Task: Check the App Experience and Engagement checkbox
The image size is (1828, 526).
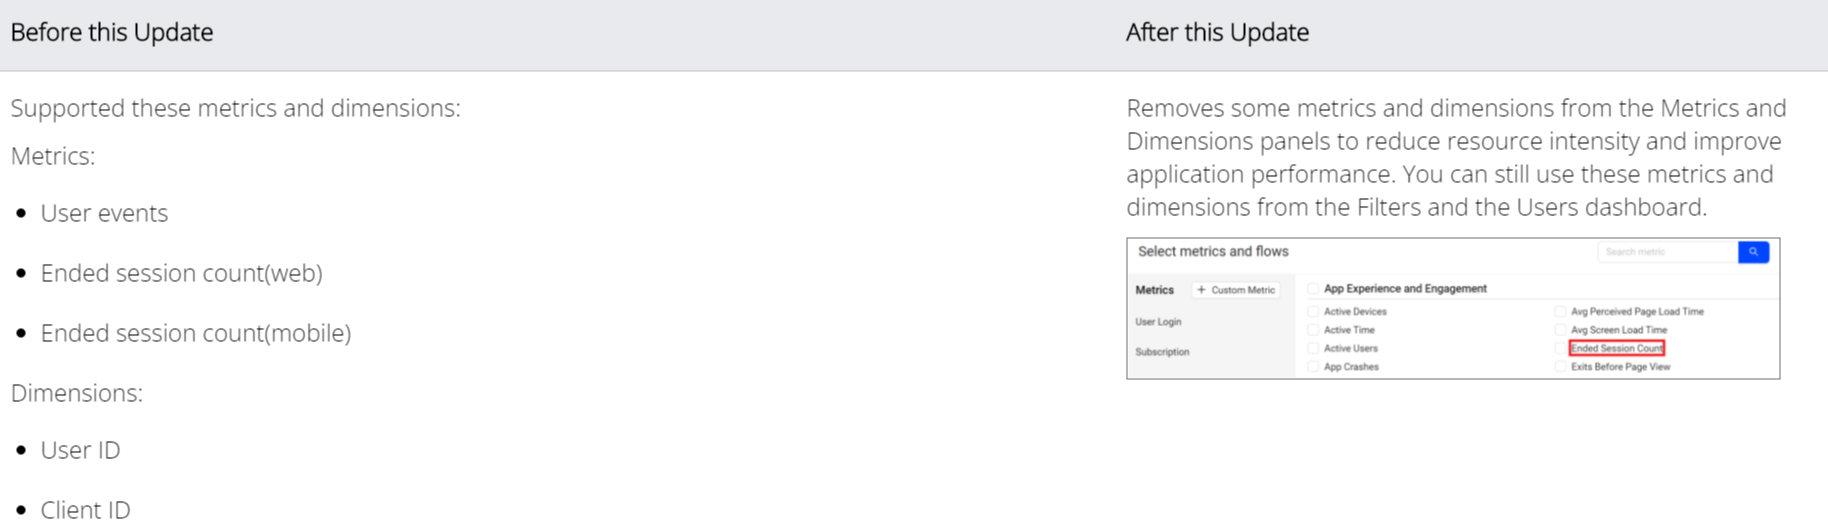Action: (x=1313, y=289)
